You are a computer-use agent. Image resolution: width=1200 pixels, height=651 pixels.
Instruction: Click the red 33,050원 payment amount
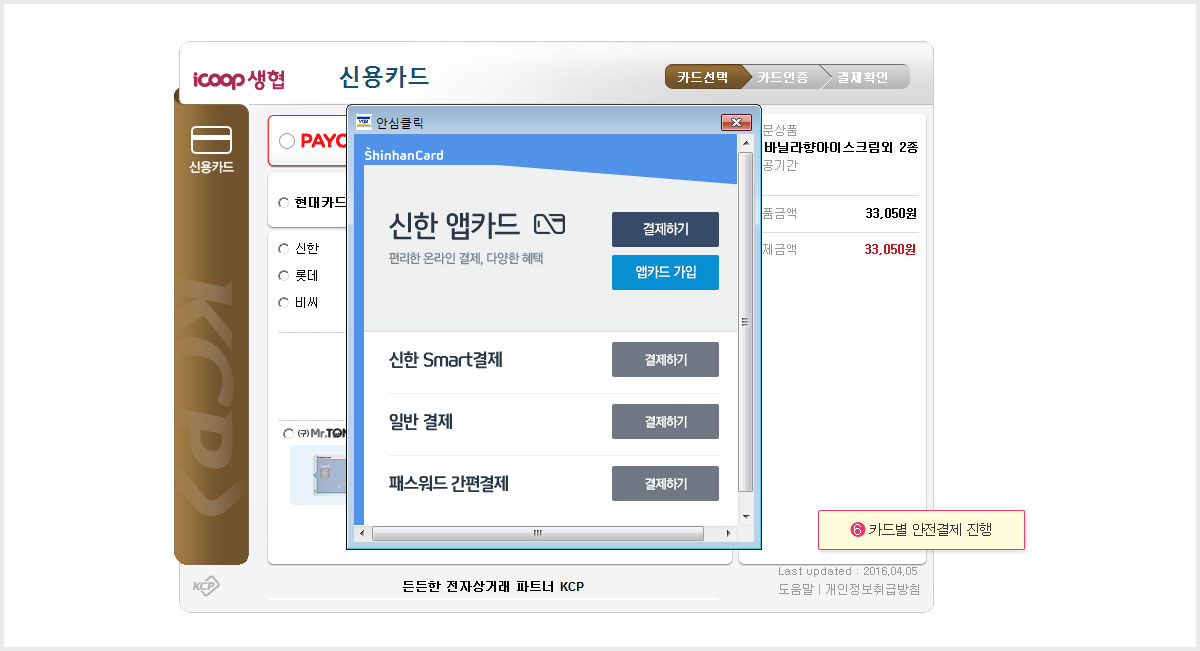pos(890,249)
